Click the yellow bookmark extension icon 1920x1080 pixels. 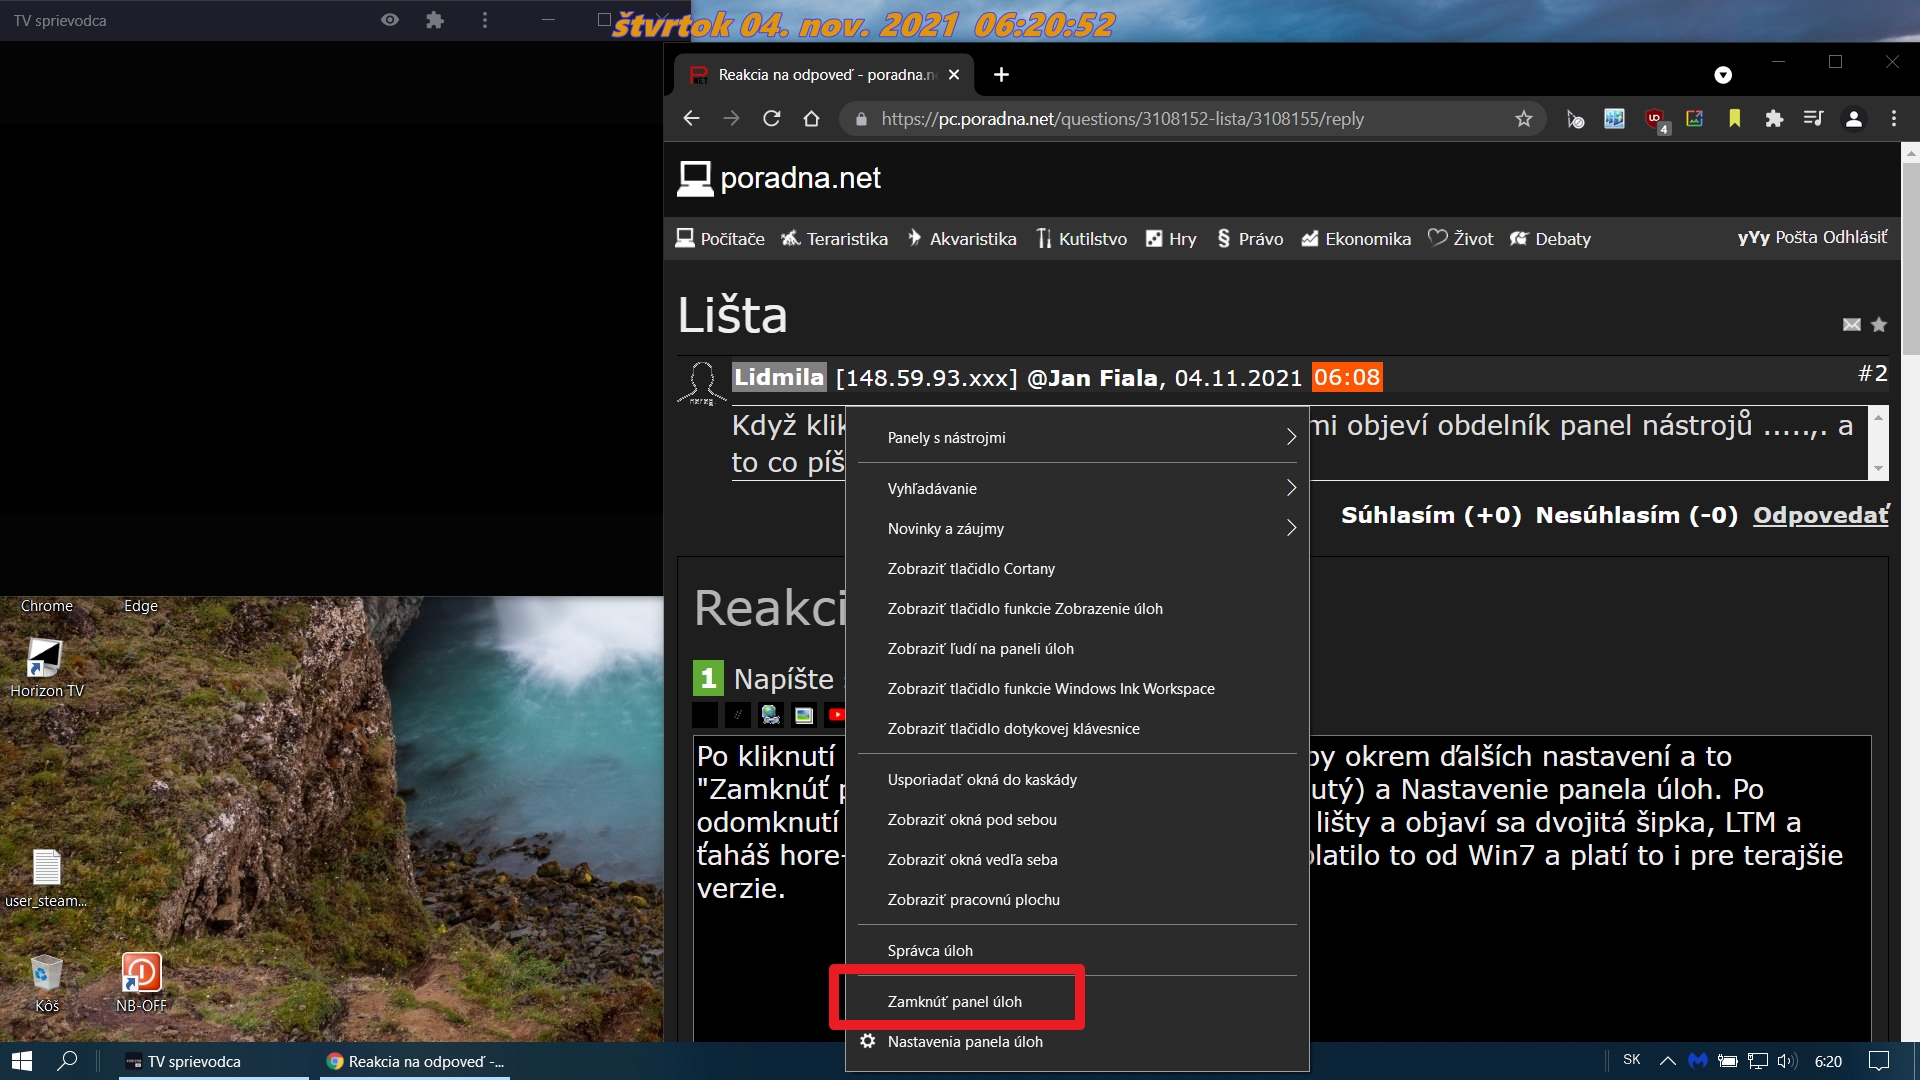[x=1734, y=119]
